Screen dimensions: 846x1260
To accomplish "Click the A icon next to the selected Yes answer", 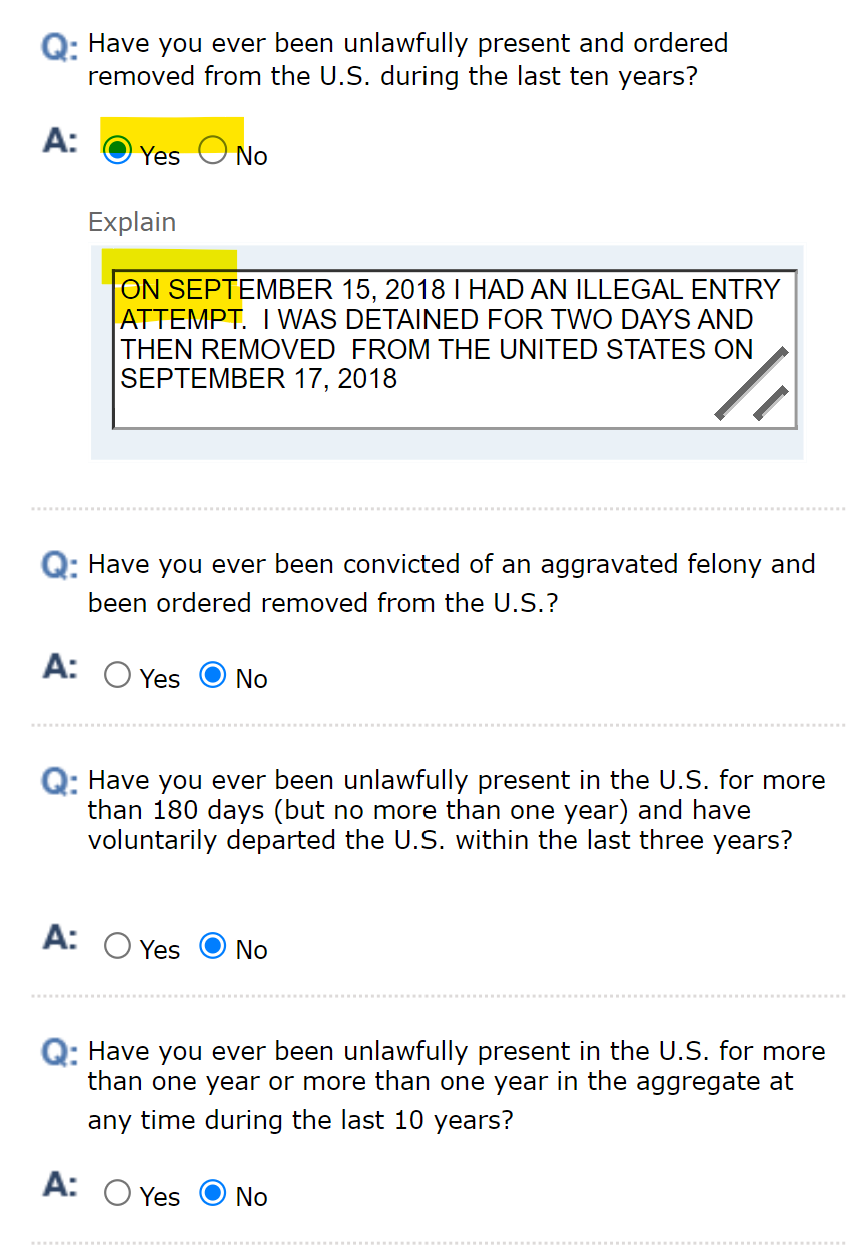I will [x=60, y=141].
